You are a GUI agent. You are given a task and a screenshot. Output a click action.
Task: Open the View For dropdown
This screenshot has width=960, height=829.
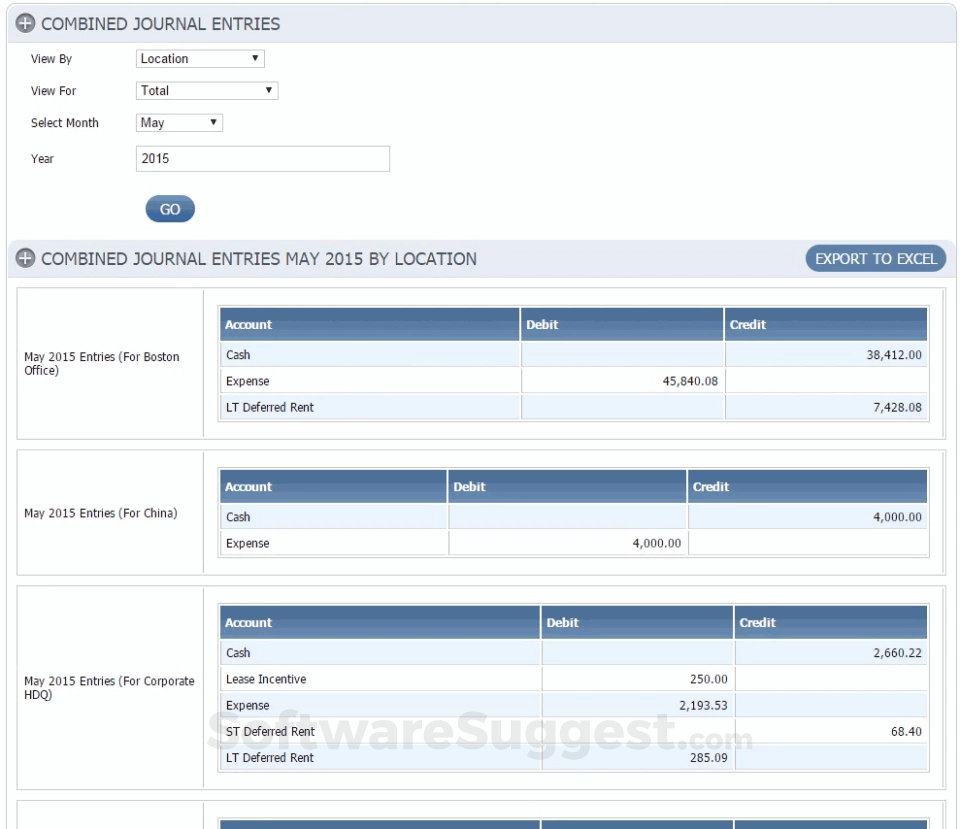click(x=206, y=90)
